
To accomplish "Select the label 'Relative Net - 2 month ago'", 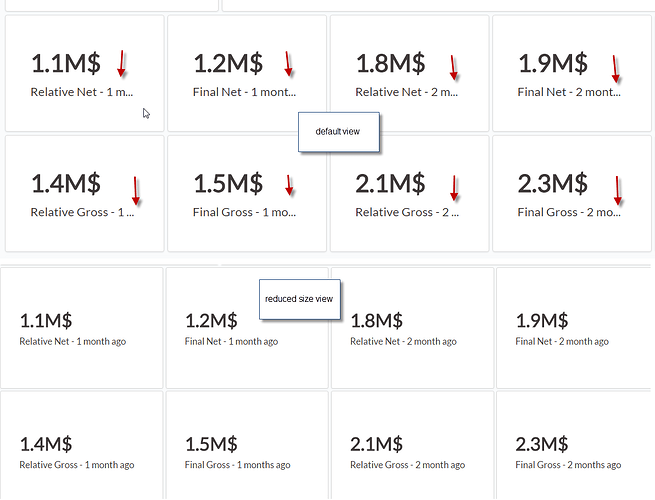I will coord(404,341).
